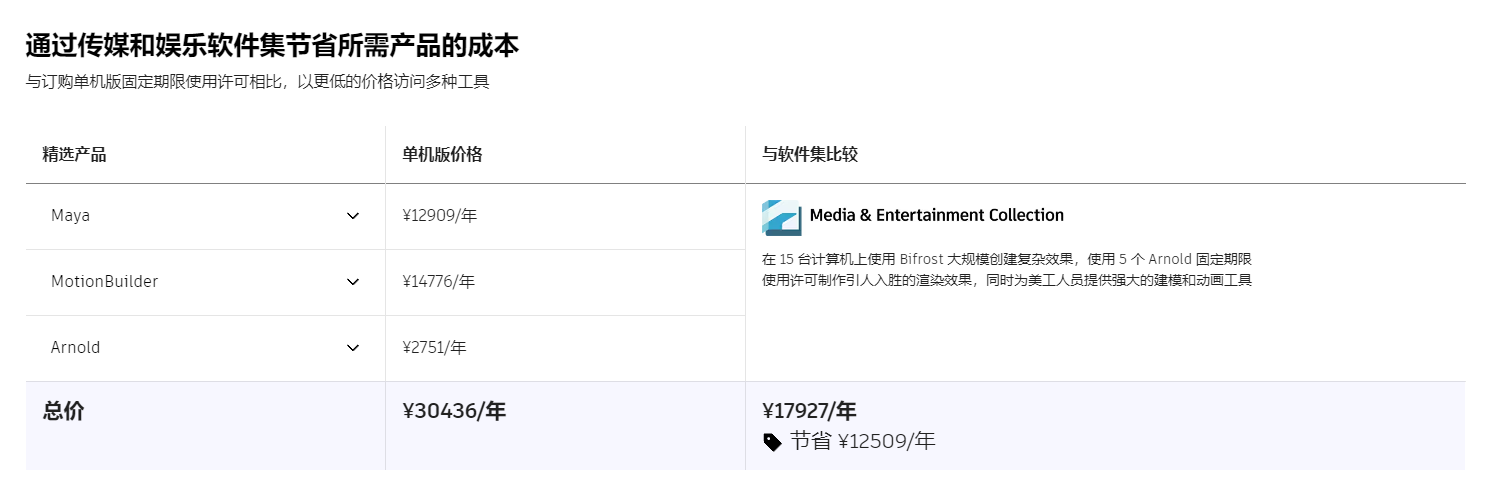Viewport: 1488px width, 496px height.
Task: Click the MotionBuilder price ¥14776/年
Action: point(439,282)
